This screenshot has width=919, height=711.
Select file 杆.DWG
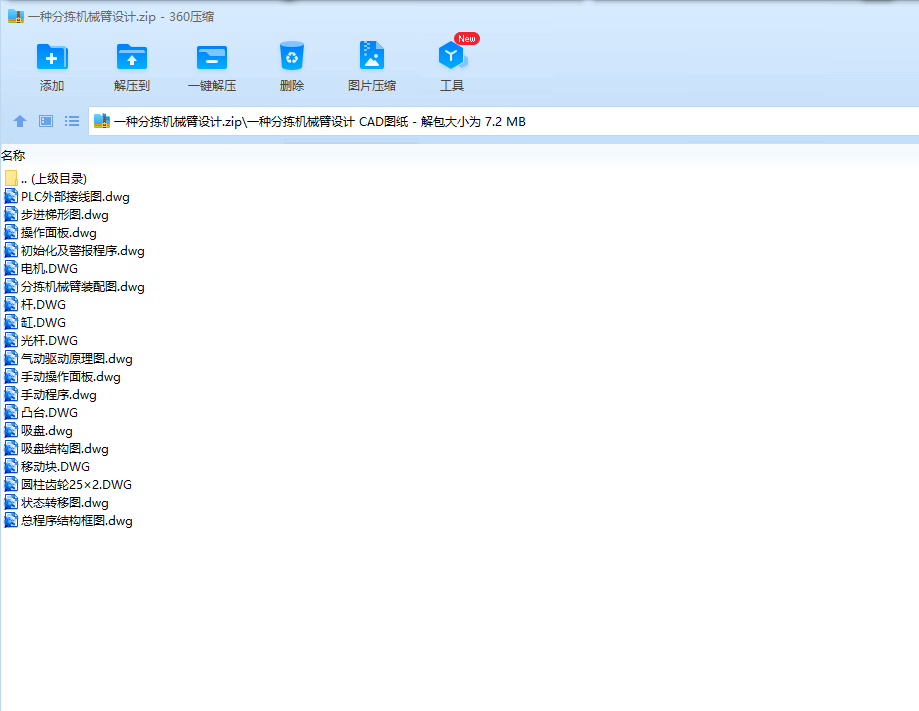pos(43,305)
